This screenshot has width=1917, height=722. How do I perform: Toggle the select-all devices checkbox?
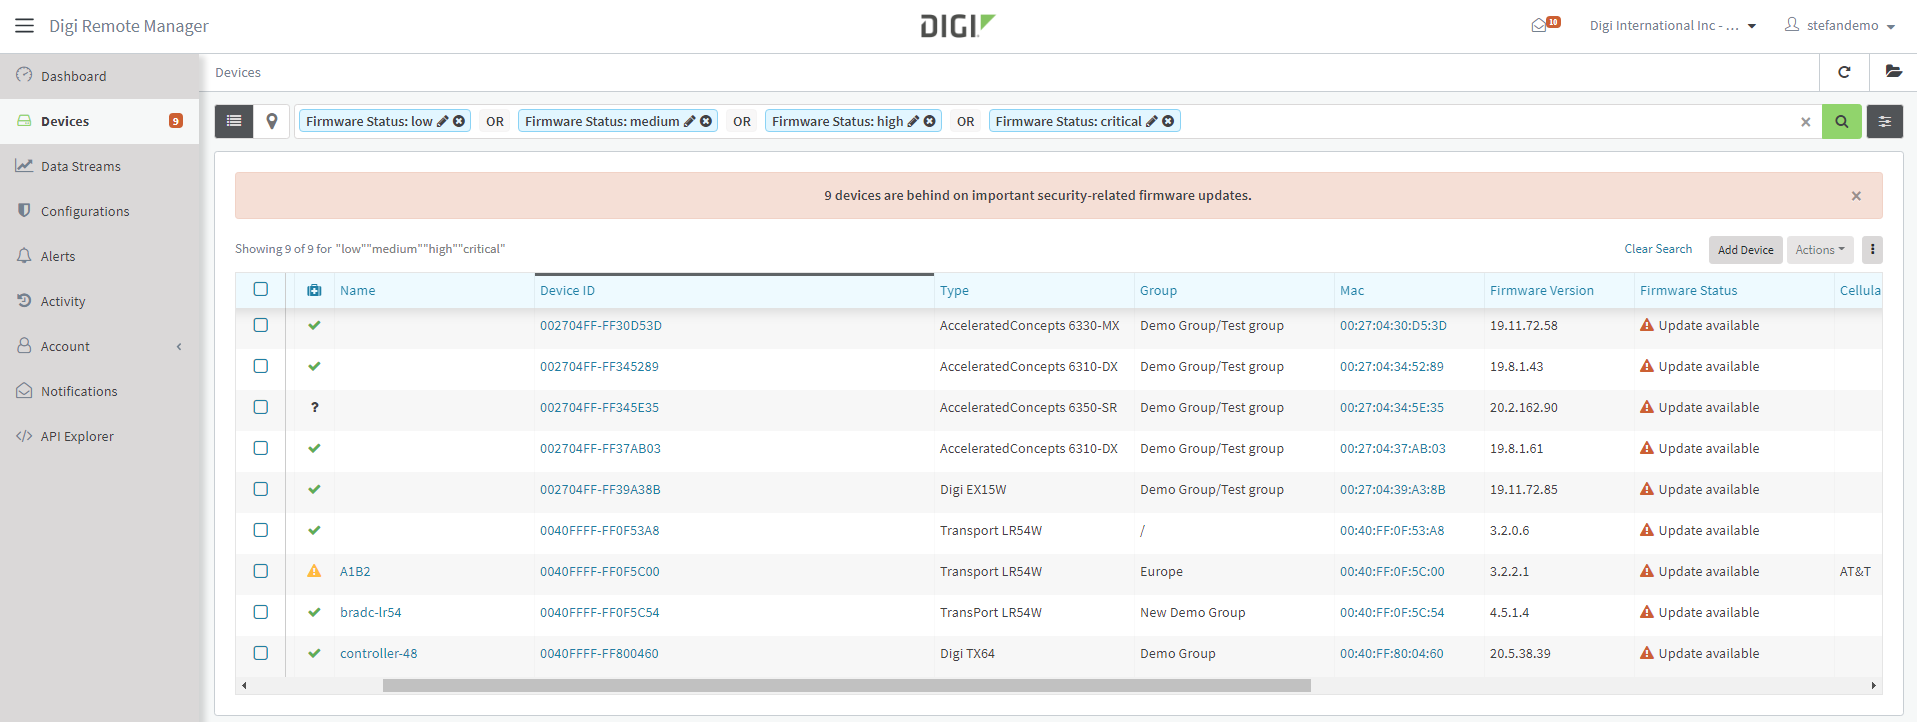(261, 289)
